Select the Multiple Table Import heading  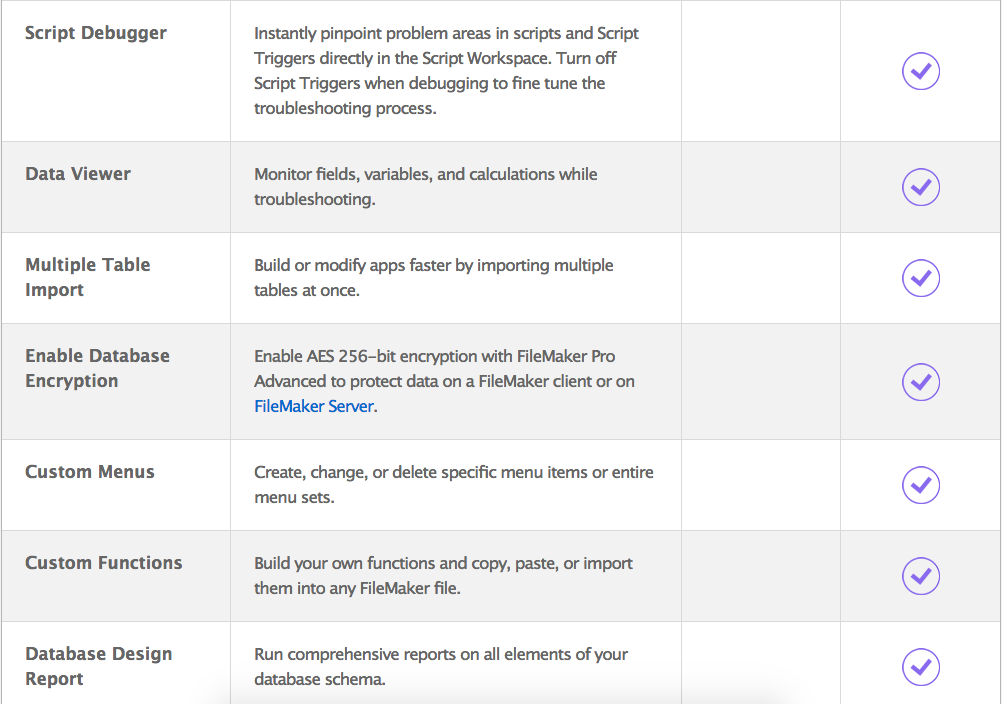[88, 277]
